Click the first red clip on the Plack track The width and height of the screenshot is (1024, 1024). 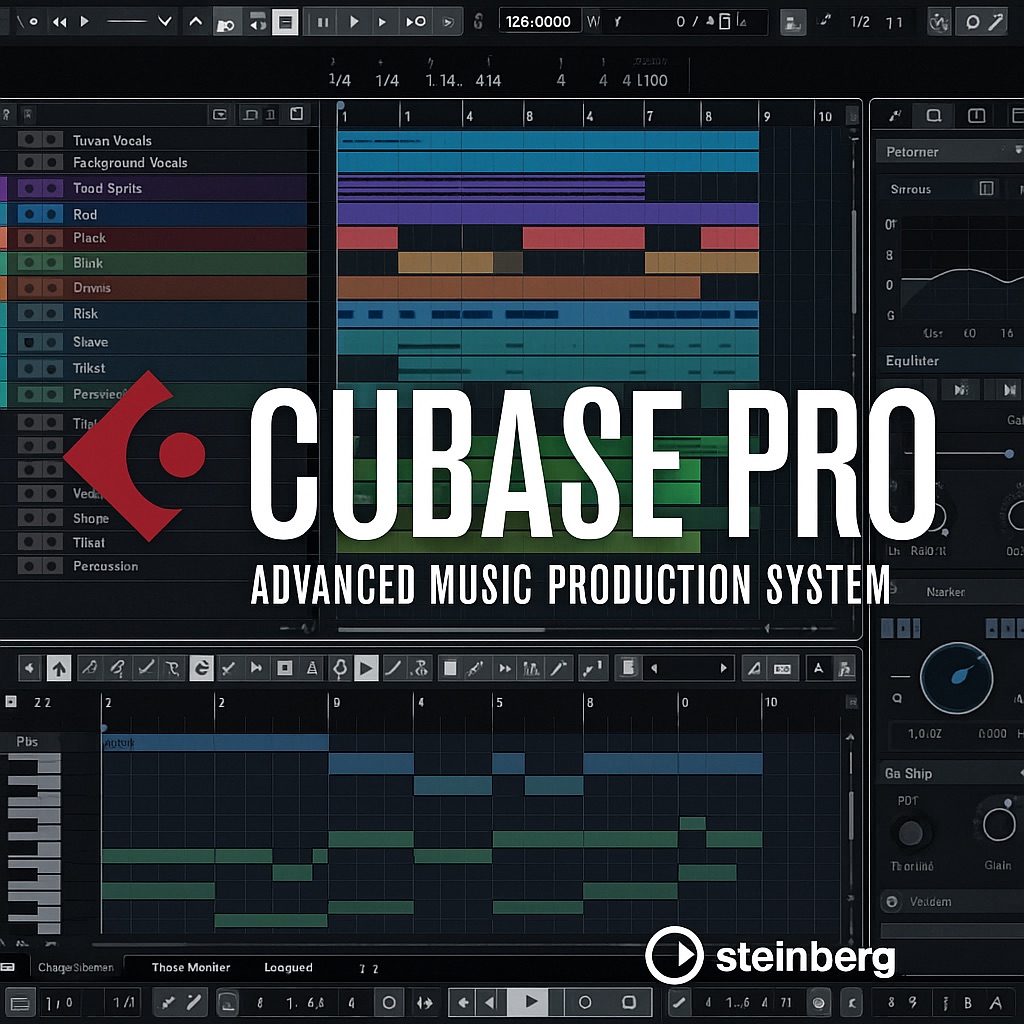tap(367, 238)
